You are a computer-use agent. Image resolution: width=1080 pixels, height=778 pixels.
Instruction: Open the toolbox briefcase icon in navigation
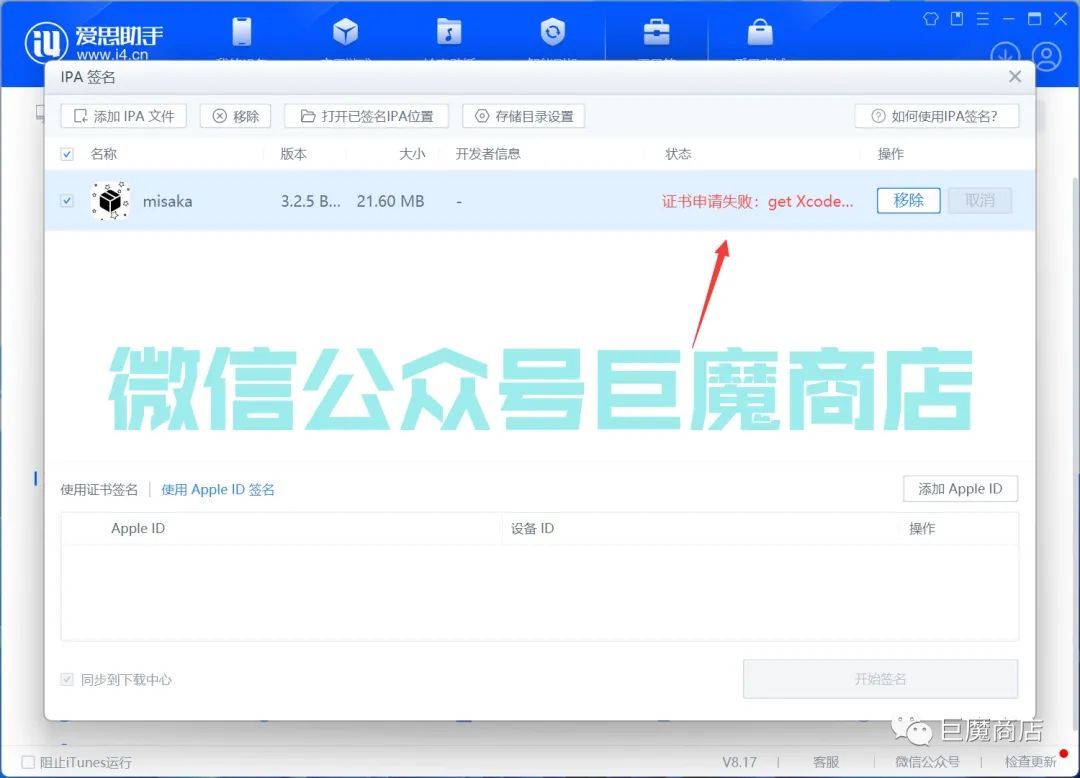[656, 32]
